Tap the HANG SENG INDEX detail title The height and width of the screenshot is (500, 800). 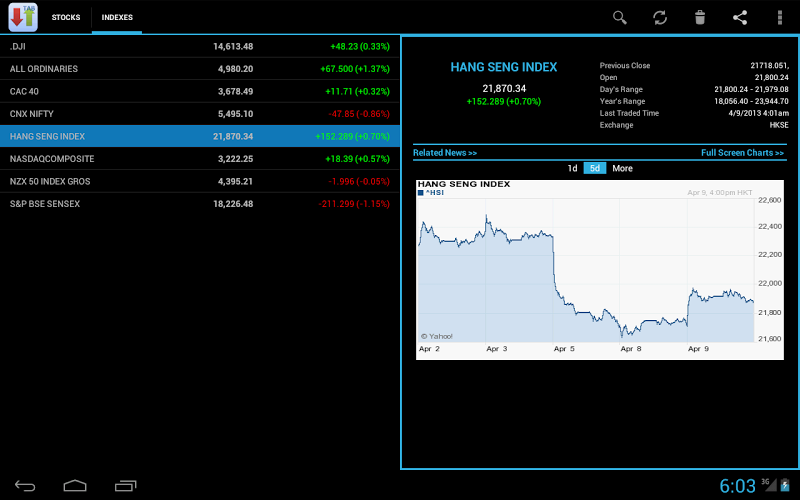click(504, 67)
